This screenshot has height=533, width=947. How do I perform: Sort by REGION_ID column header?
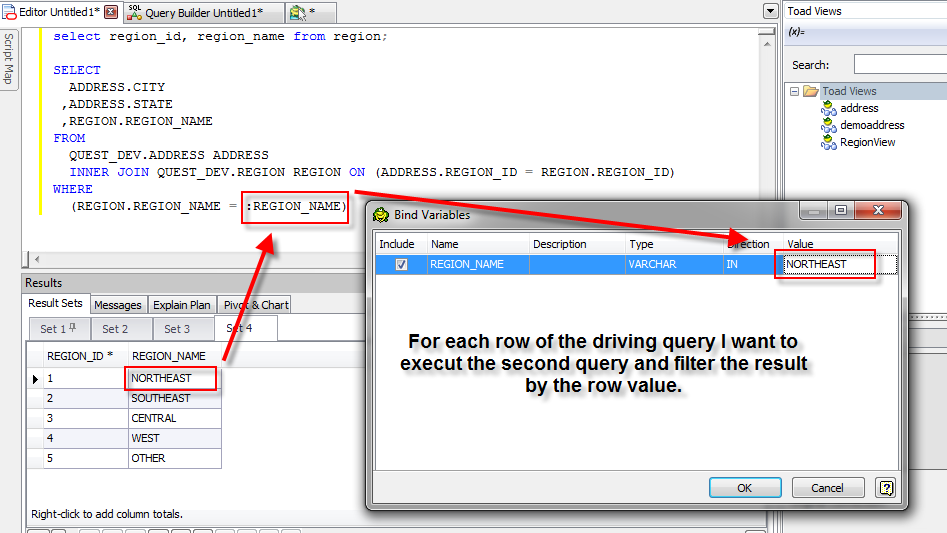(85, 356)
